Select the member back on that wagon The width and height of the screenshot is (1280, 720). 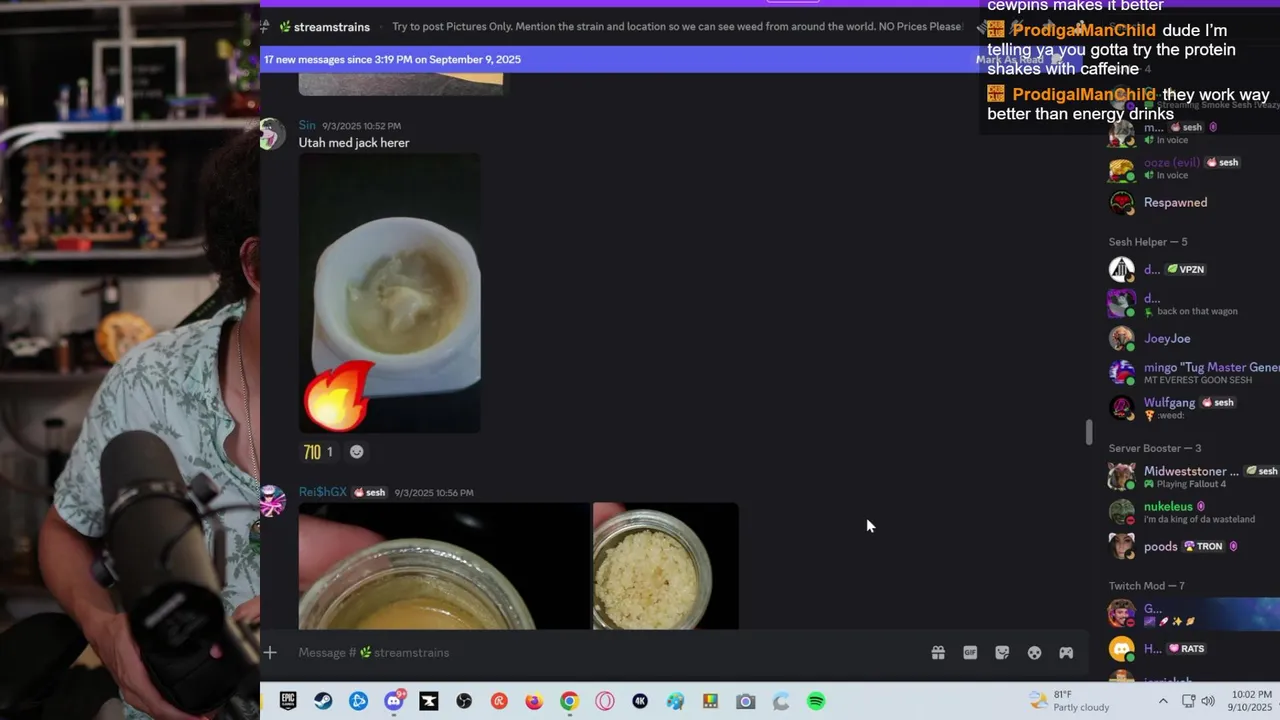tap(1190, 304)
